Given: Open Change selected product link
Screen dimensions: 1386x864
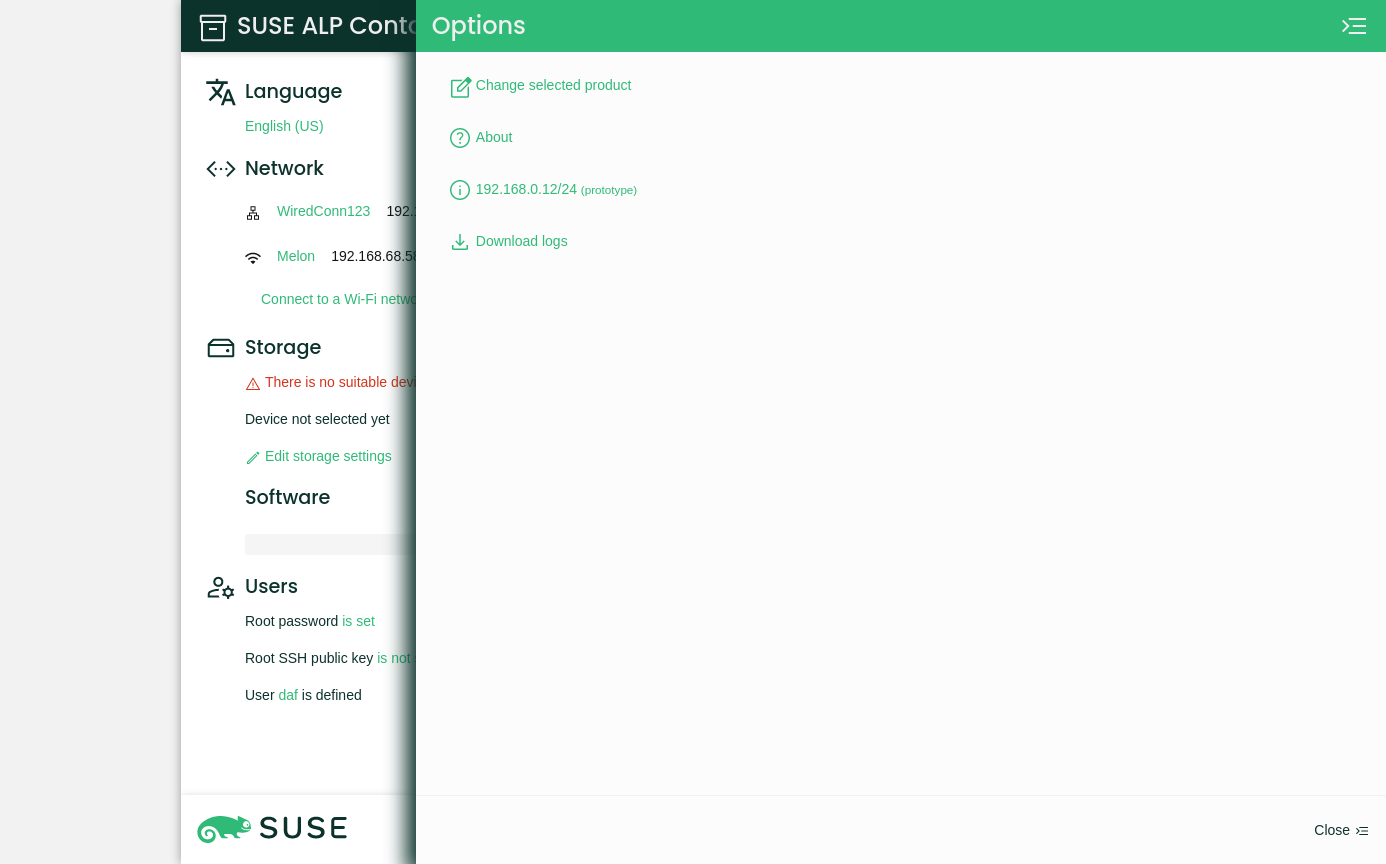Looking at the screenshot, I should [x=553, y=85].
